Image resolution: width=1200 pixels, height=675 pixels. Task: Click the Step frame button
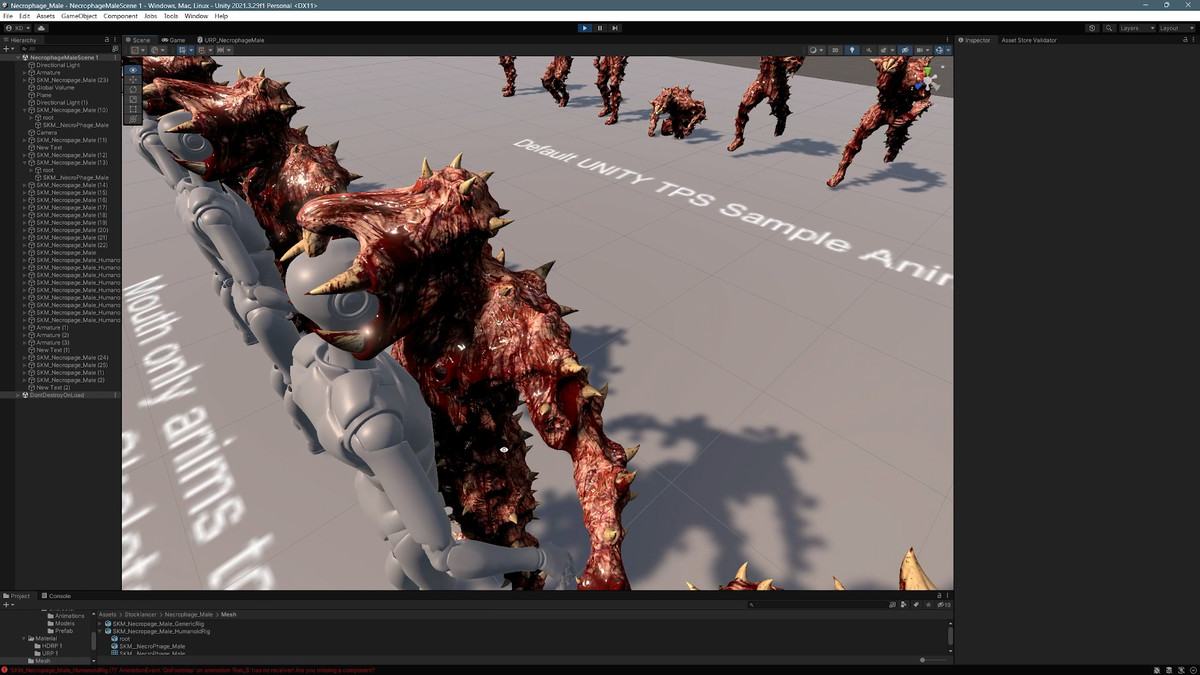click(x=615, y=28)
